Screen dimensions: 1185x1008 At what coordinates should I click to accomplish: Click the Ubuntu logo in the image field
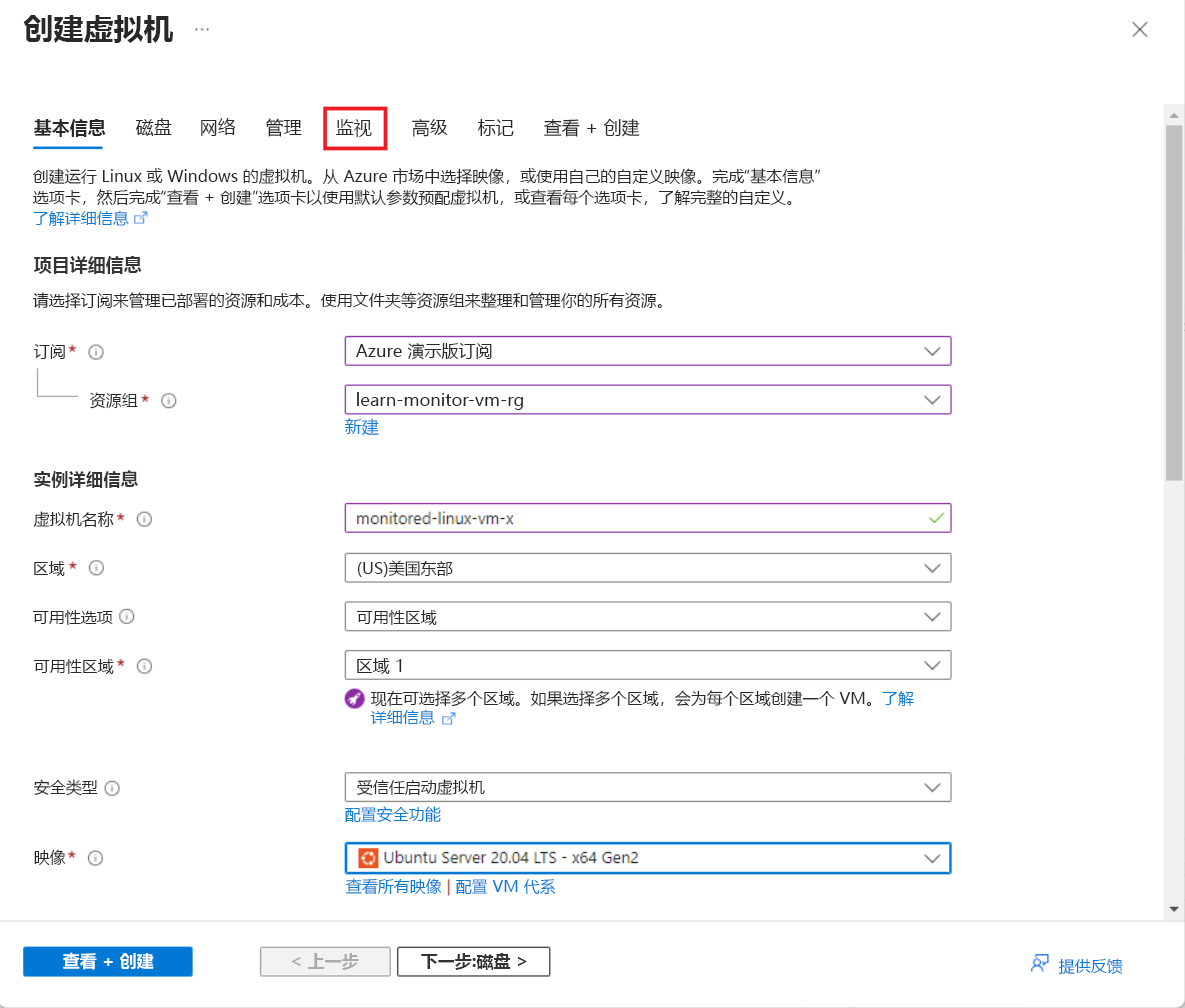coord(368,858)
